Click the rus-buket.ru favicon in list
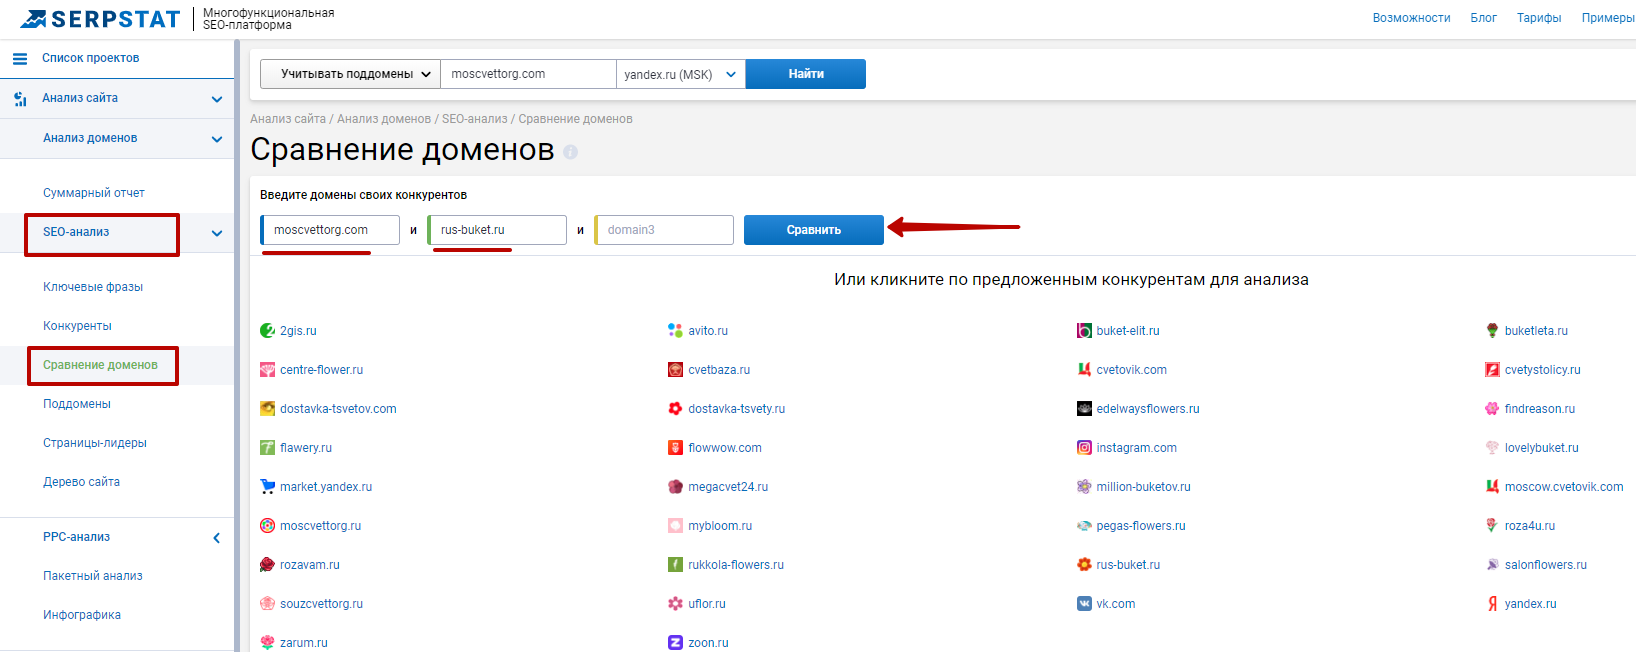The image size is (1636, 652). (1084, 565)
